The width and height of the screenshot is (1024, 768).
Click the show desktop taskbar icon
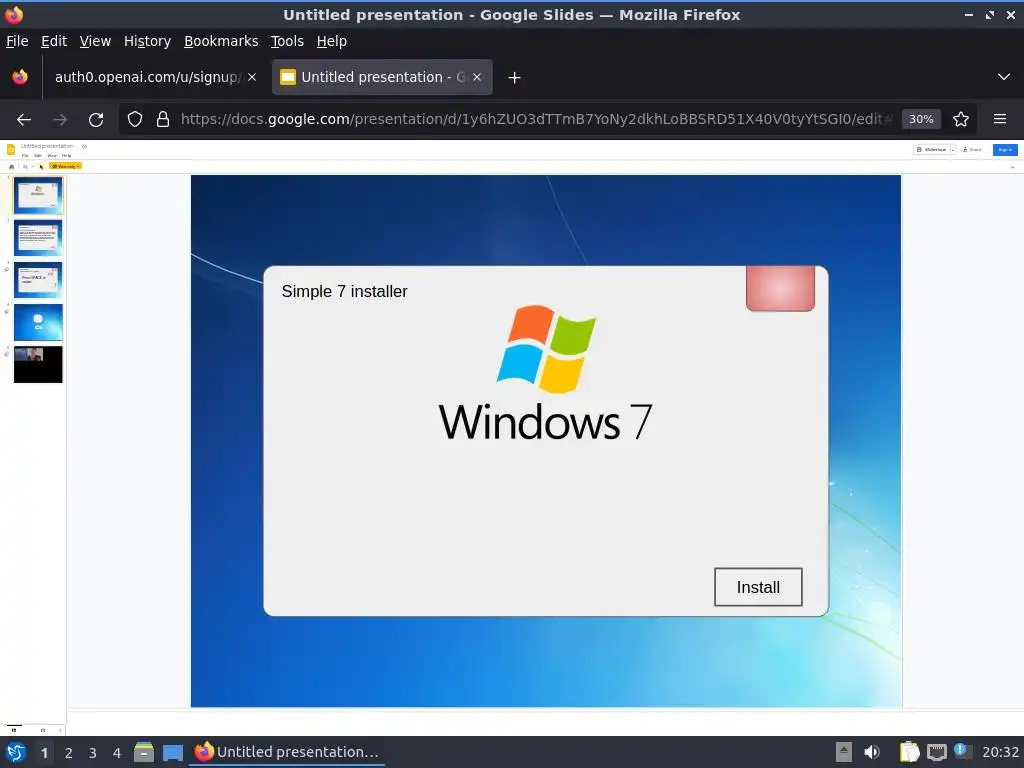click(173, 752)
